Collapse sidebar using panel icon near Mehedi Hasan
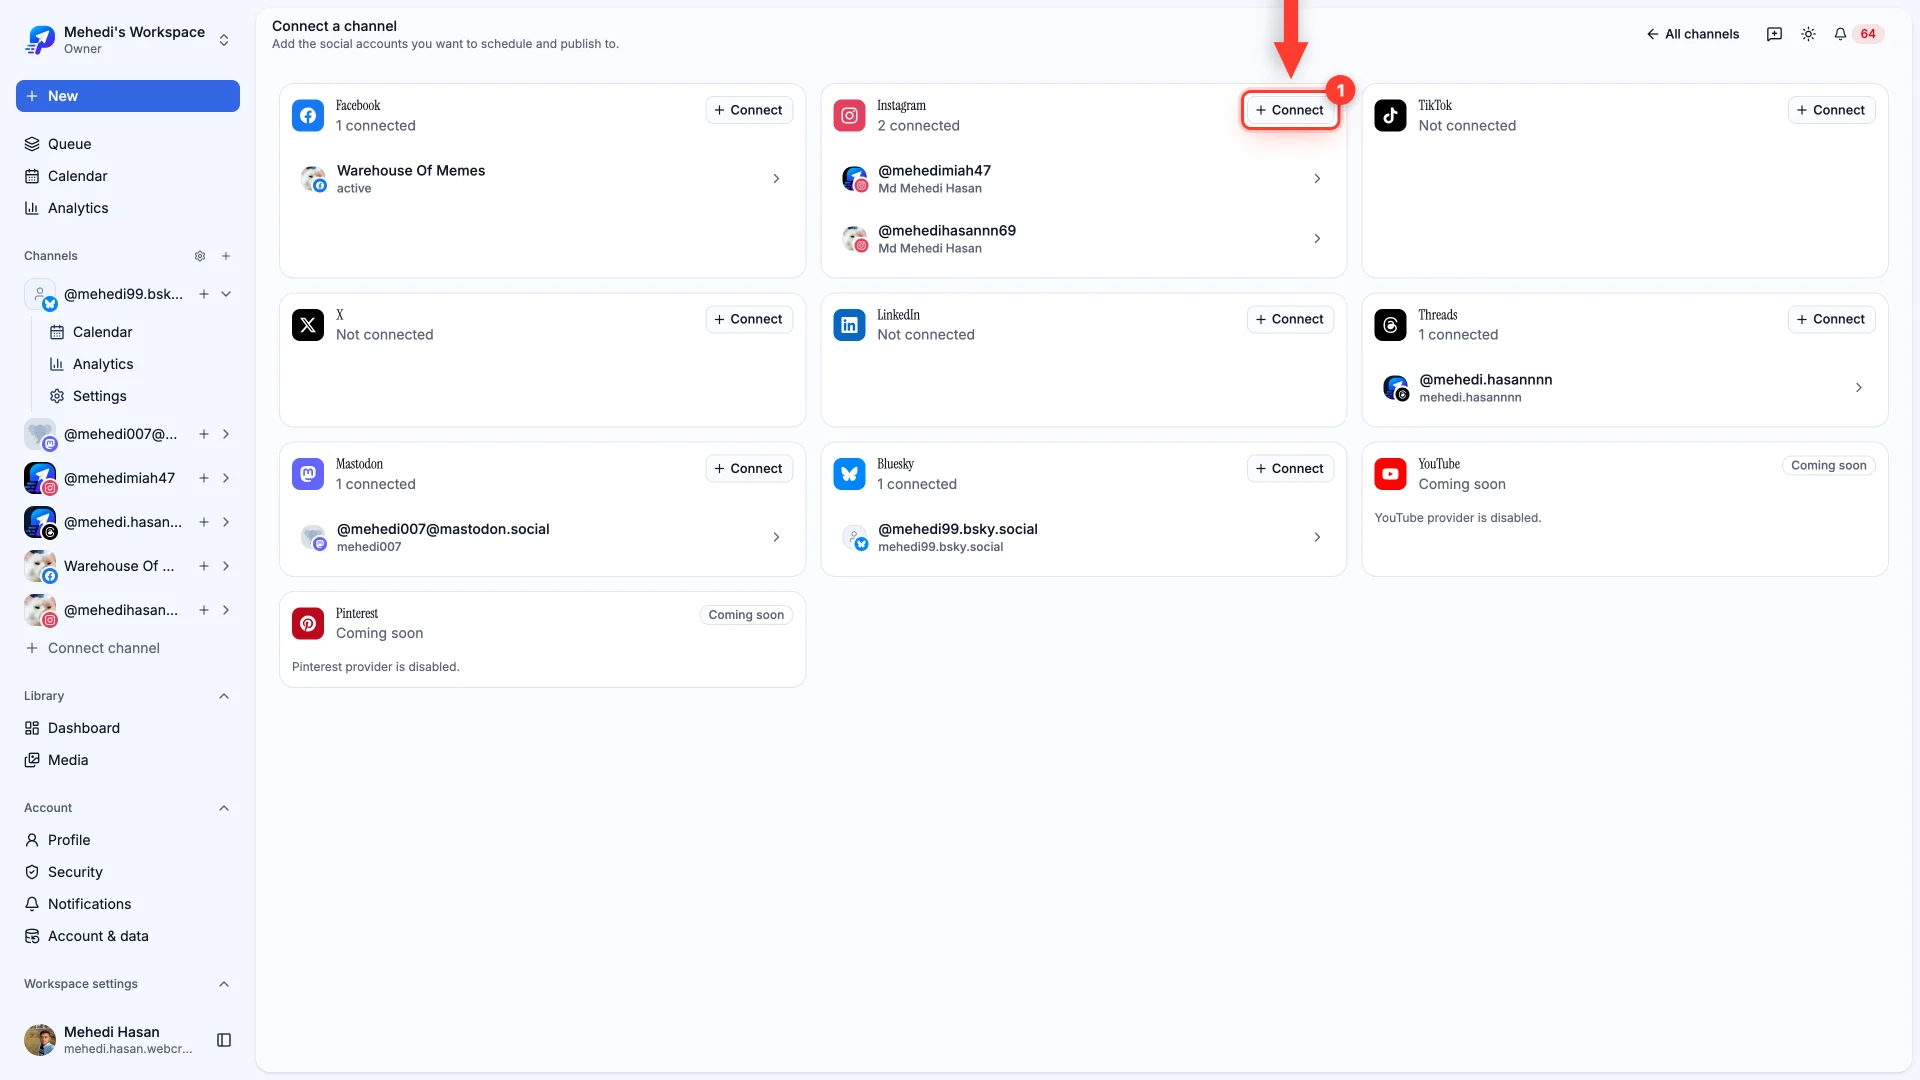 pos(224,1040)
